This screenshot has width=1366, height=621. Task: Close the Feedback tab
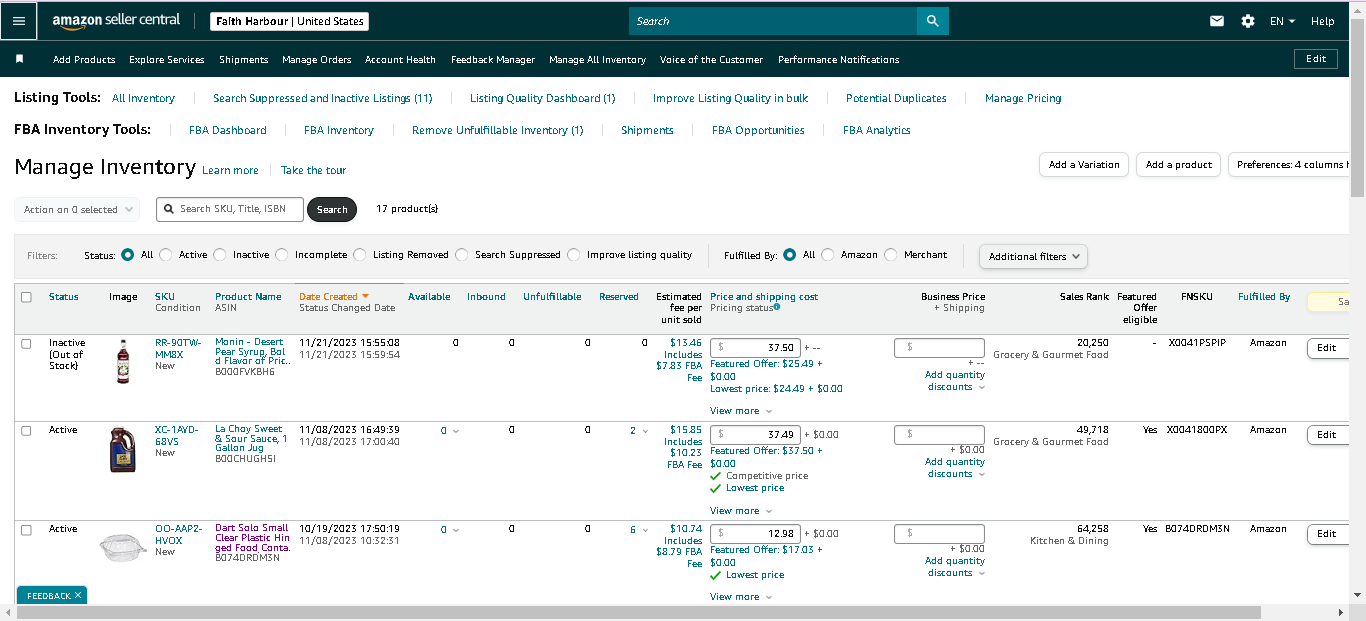pyautogui.click(x=78, y=595)
